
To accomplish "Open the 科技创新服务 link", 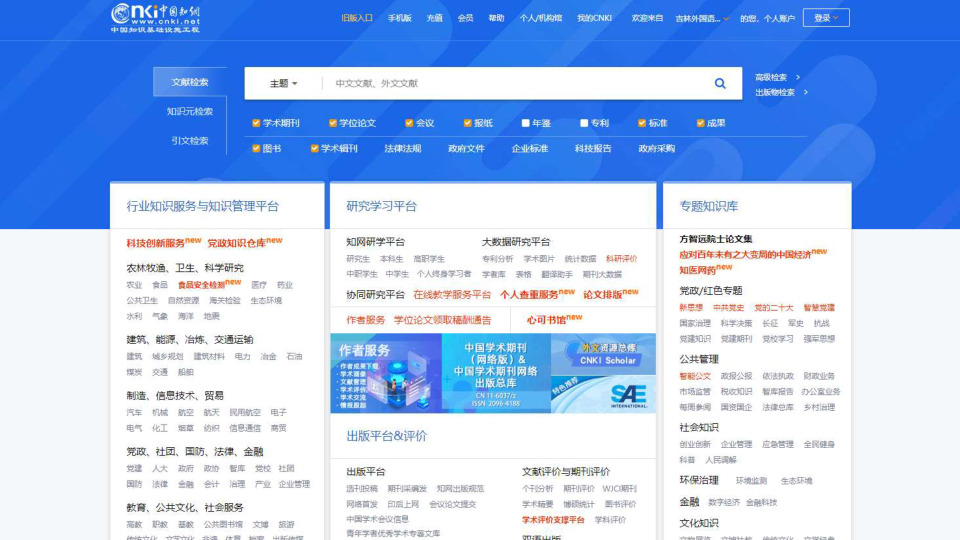I will click(156, 243).
